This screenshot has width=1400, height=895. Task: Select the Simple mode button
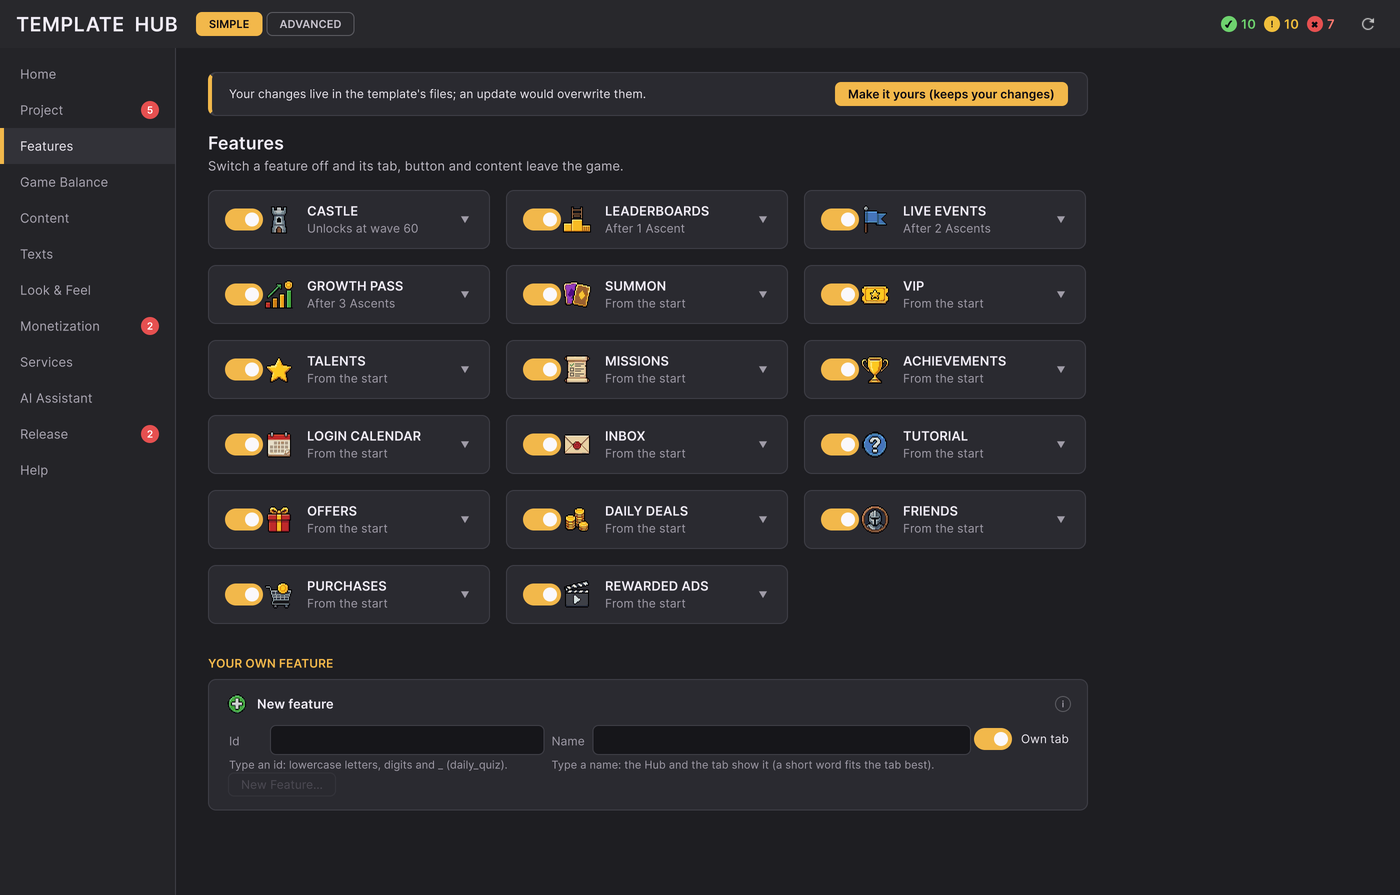point(229,24)
